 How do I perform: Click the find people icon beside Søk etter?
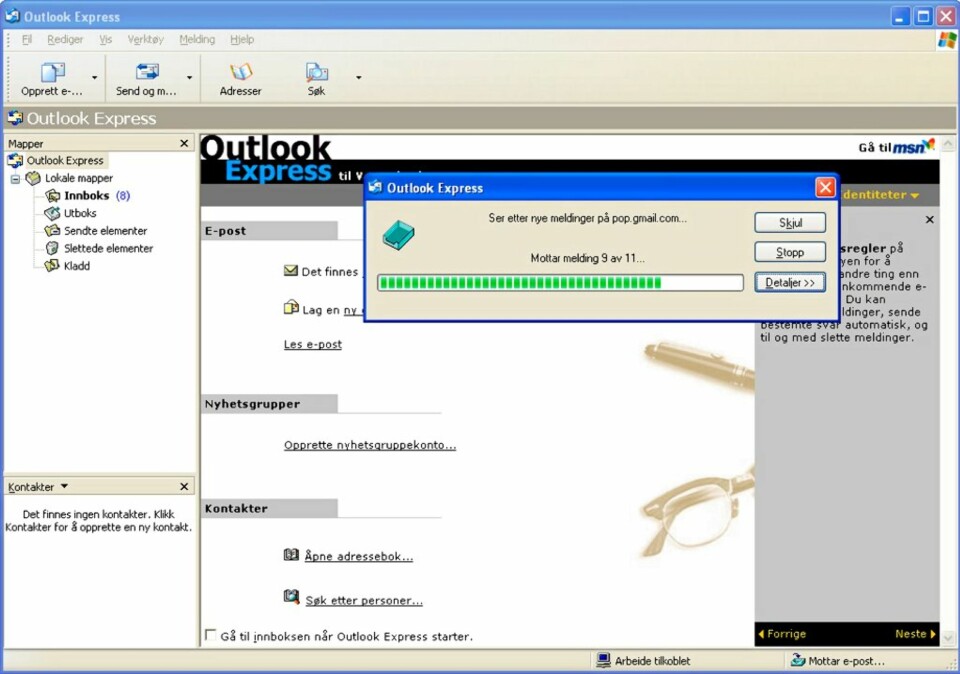pos(291,596)
